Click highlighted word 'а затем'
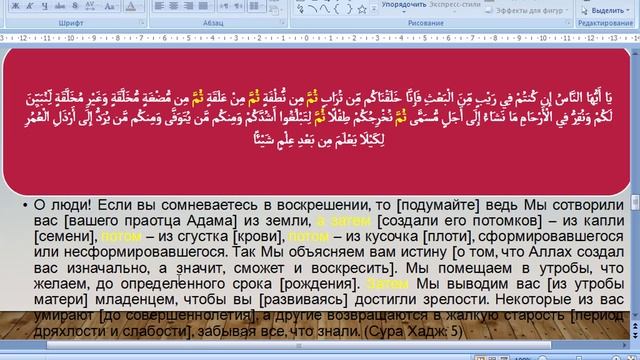640x360 pixels. pos(344,221)
